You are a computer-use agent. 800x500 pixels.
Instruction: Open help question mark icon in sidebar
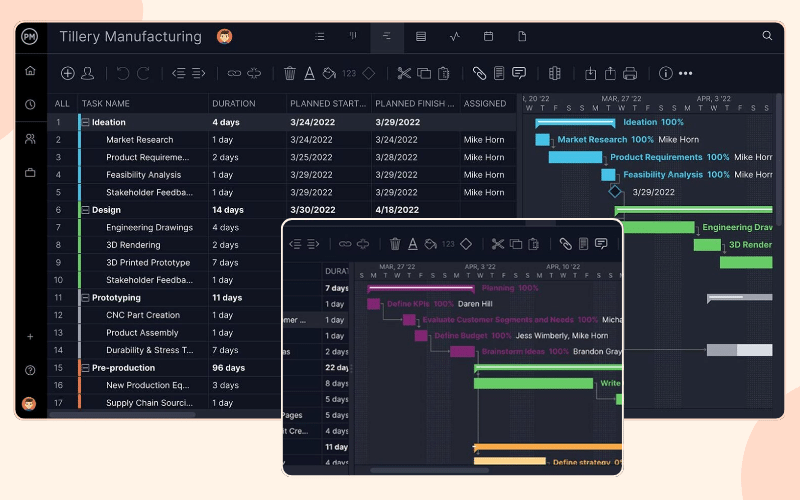[x=30, y=370]
